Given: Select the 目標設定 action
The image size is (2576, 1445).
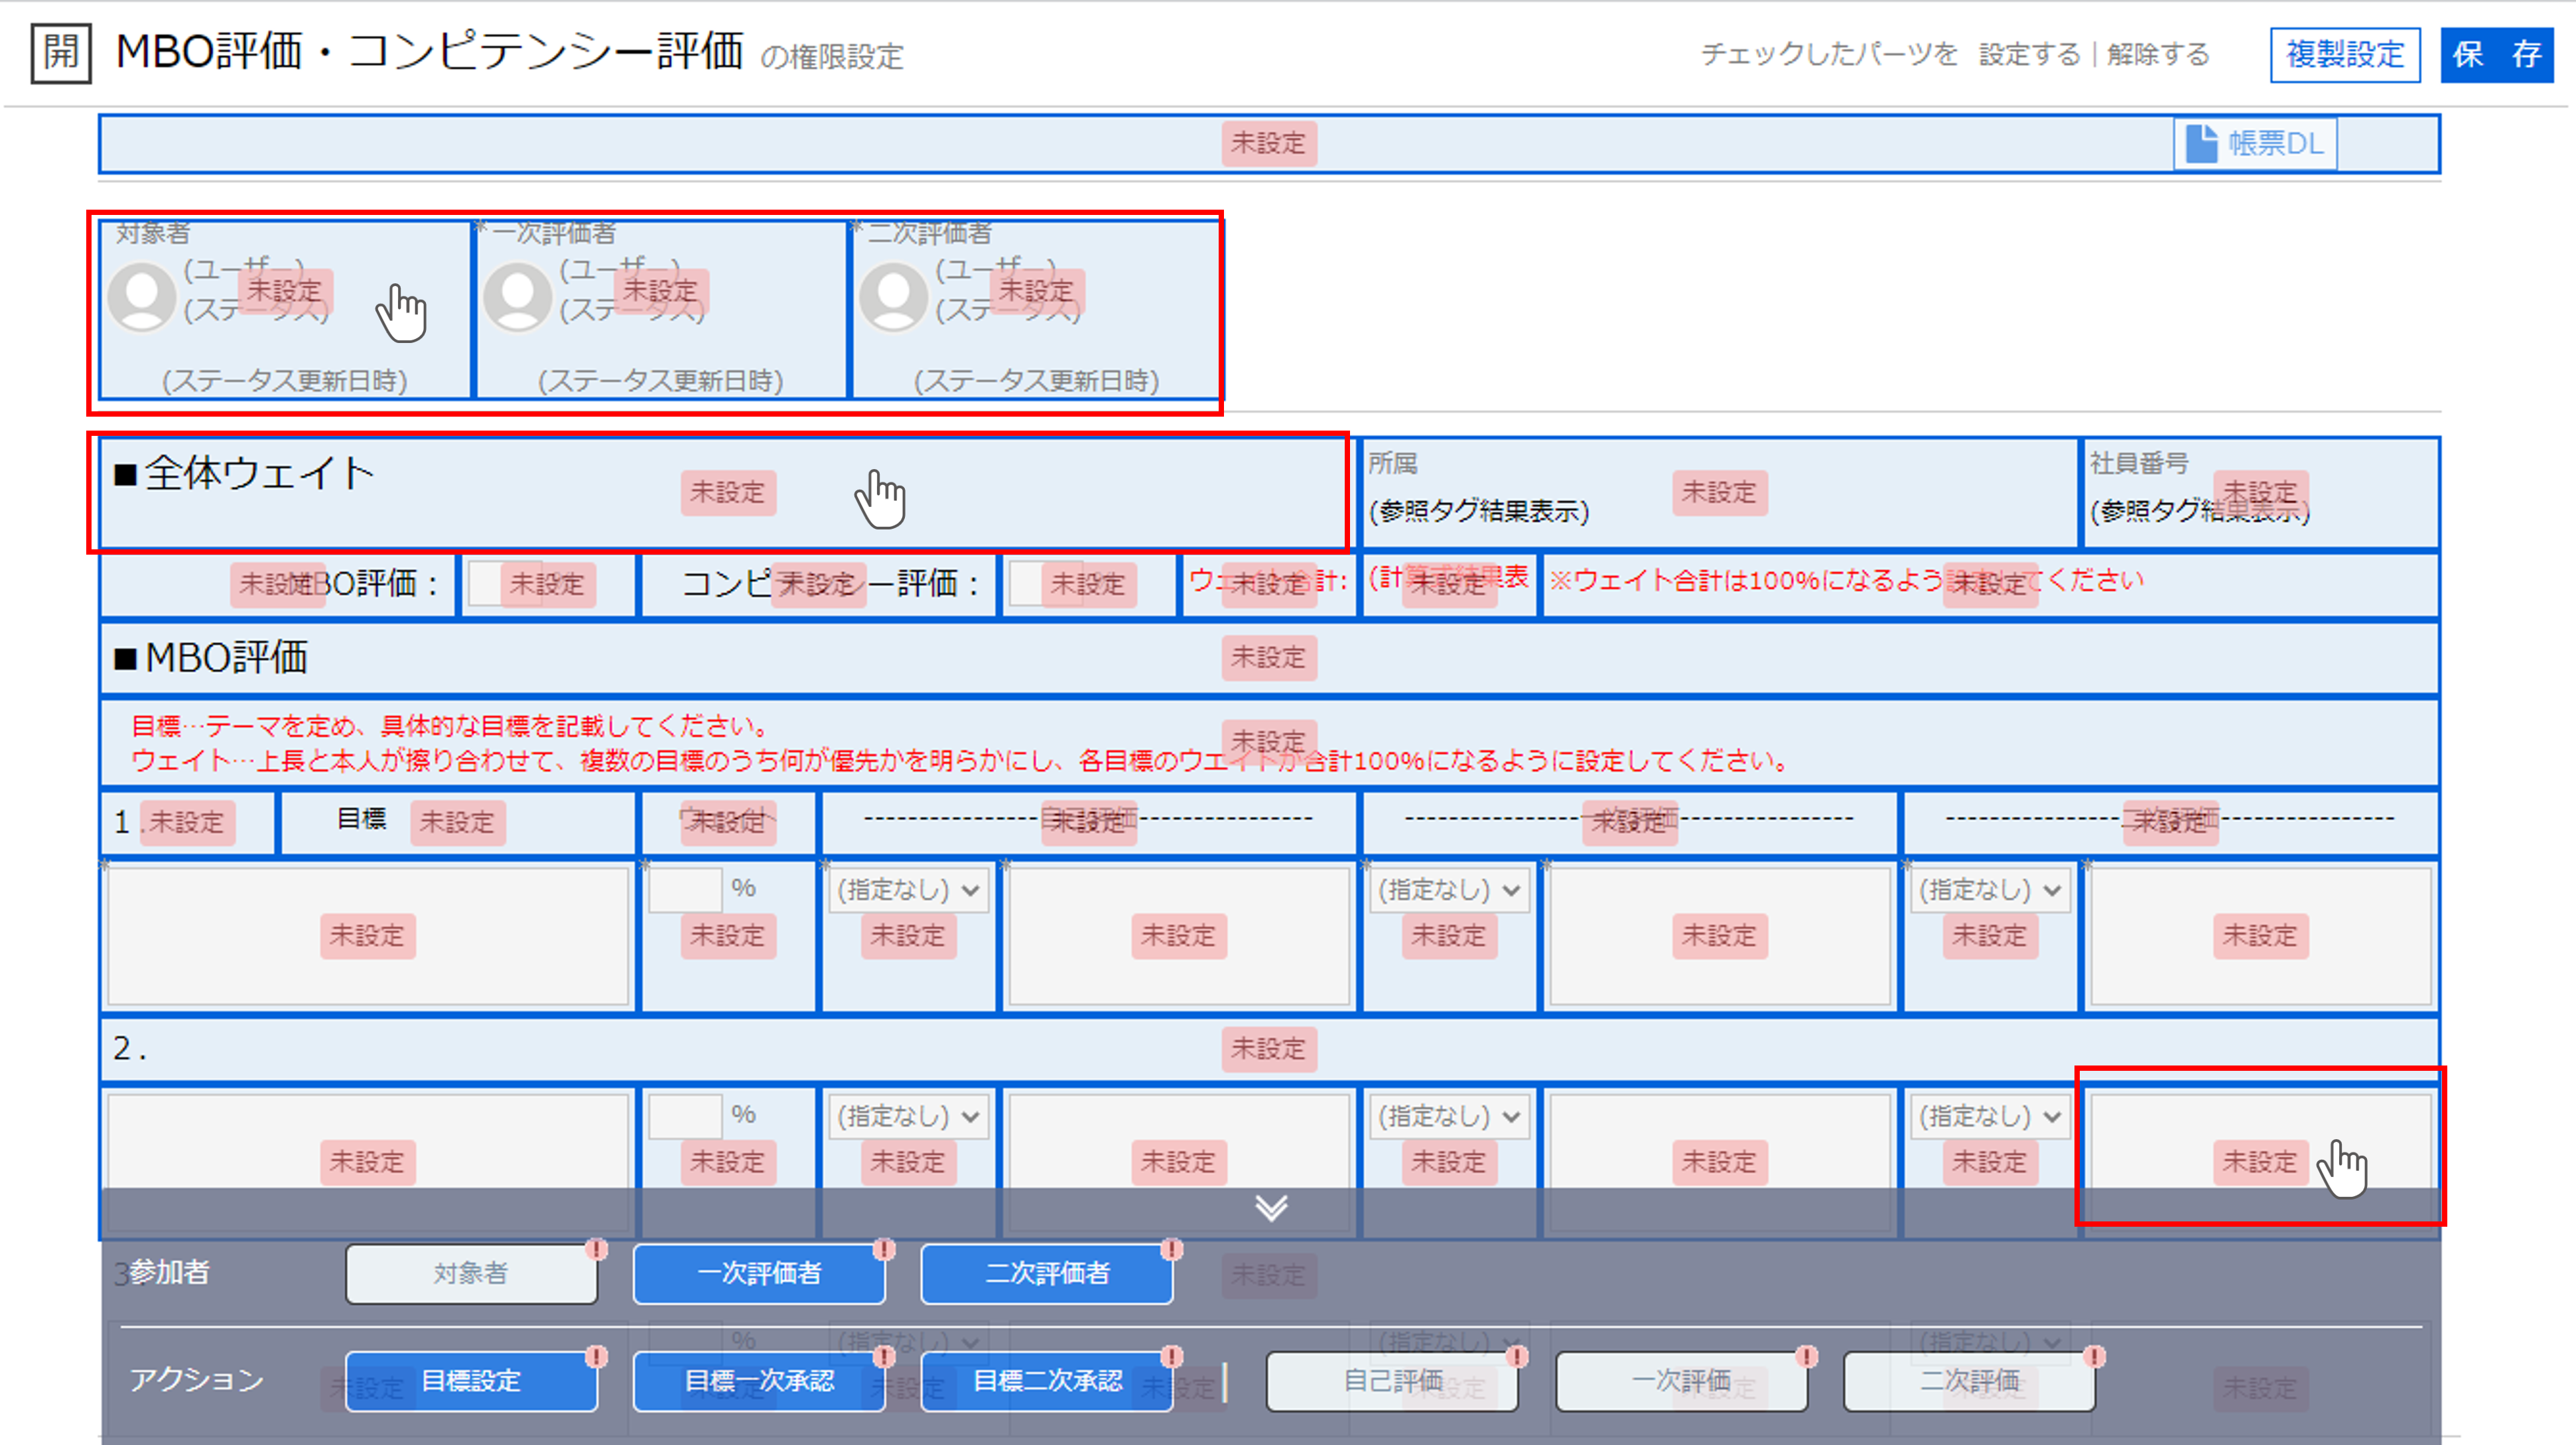Looking at the screenshot, I should click(x=471, y=1381).
